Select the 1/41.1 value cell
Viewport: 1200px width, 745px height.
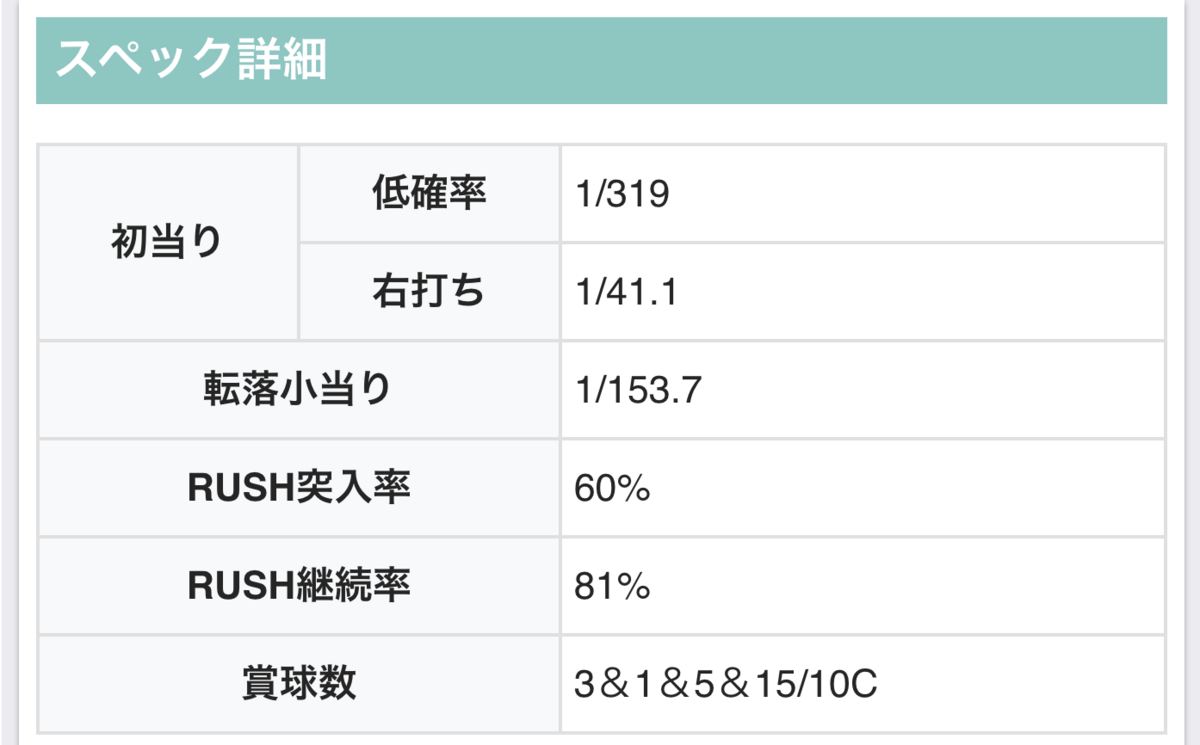(x=862, y=291)
